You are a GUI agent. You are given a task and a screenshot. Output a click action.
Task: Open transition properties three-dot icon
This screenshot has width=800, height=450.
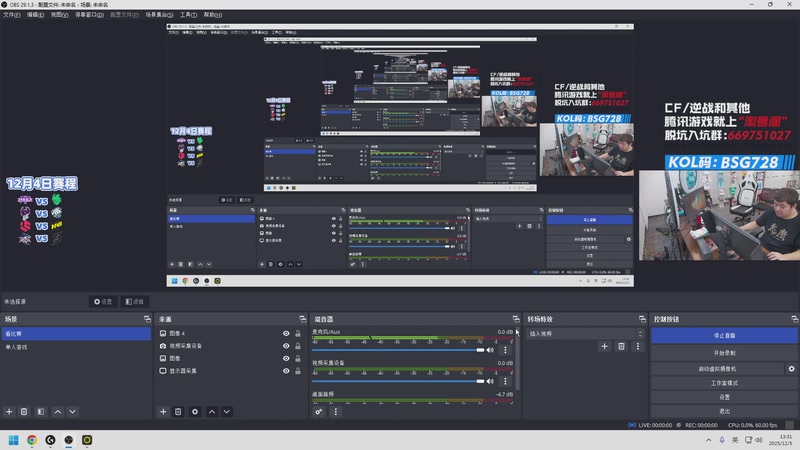[637, 346]
